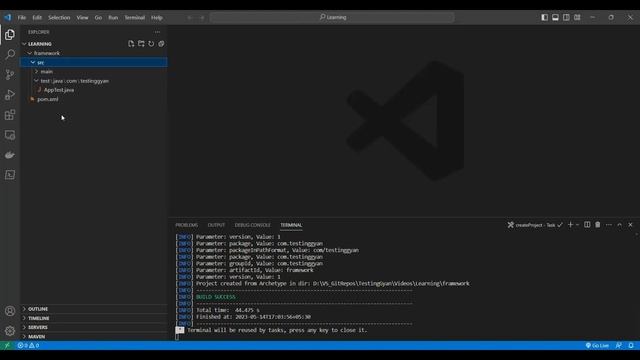Image resolution: width=640 pixels, height=360 pixels.
Task: Open the Docker view
Action: coord(10,155)
